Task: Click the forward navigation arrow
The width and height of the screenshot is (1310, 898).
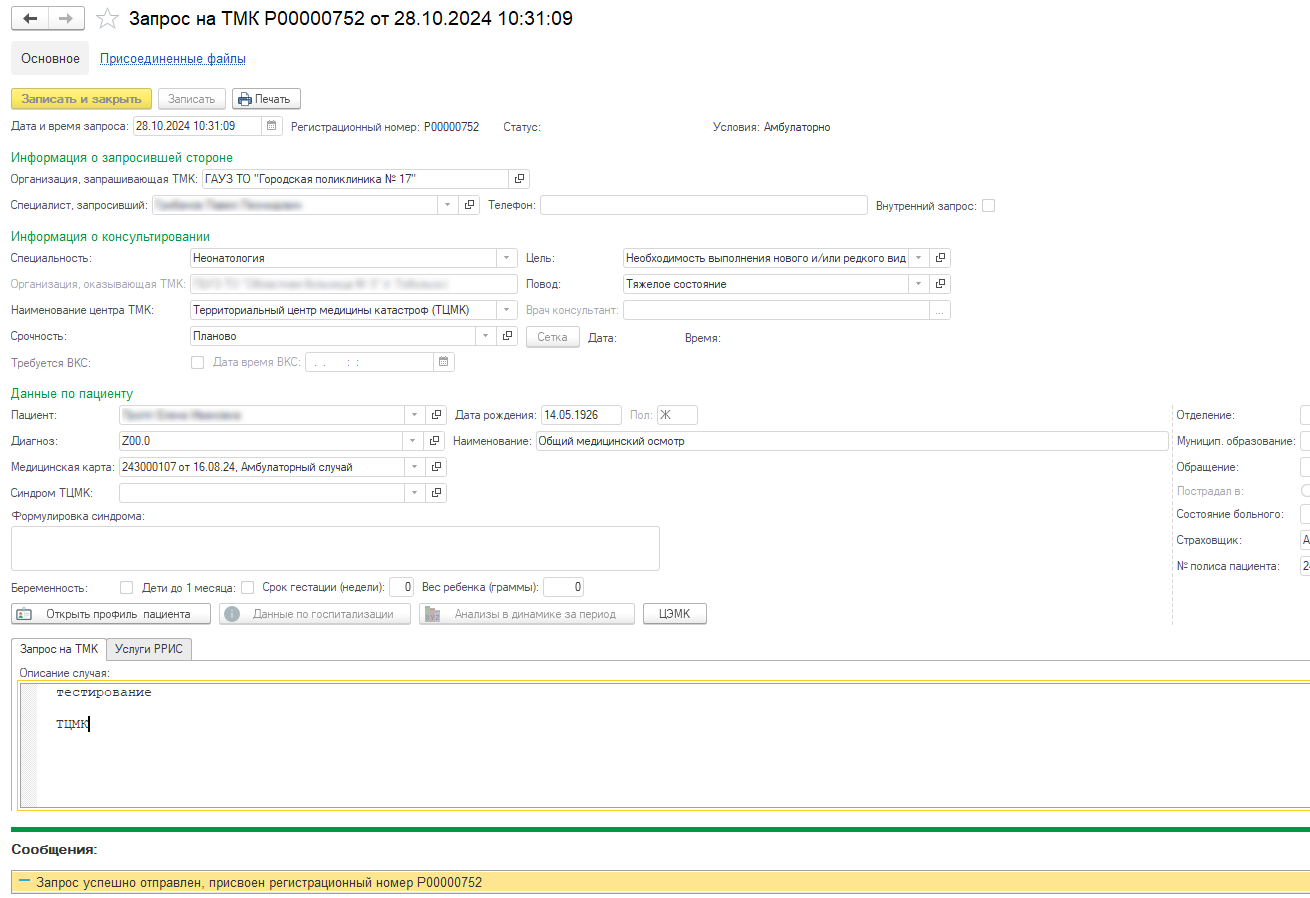Action: coord(65,19)
